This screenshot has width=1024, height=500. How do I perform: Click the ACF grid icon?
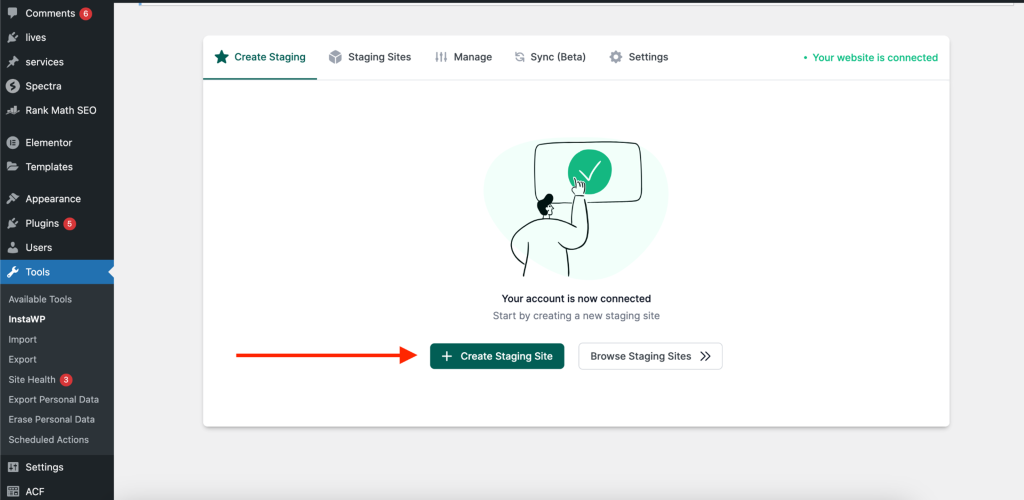coord(12,491)
